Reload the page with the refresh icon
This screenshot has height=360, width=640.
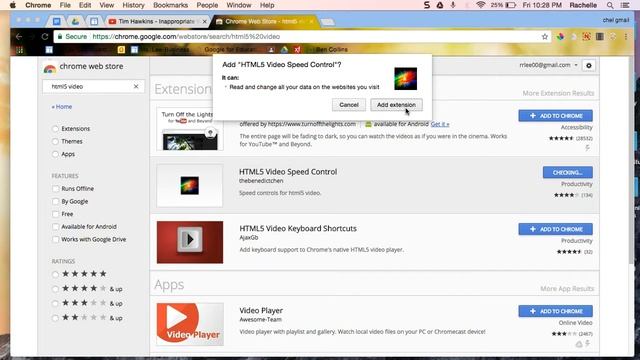tap(44, 37)
